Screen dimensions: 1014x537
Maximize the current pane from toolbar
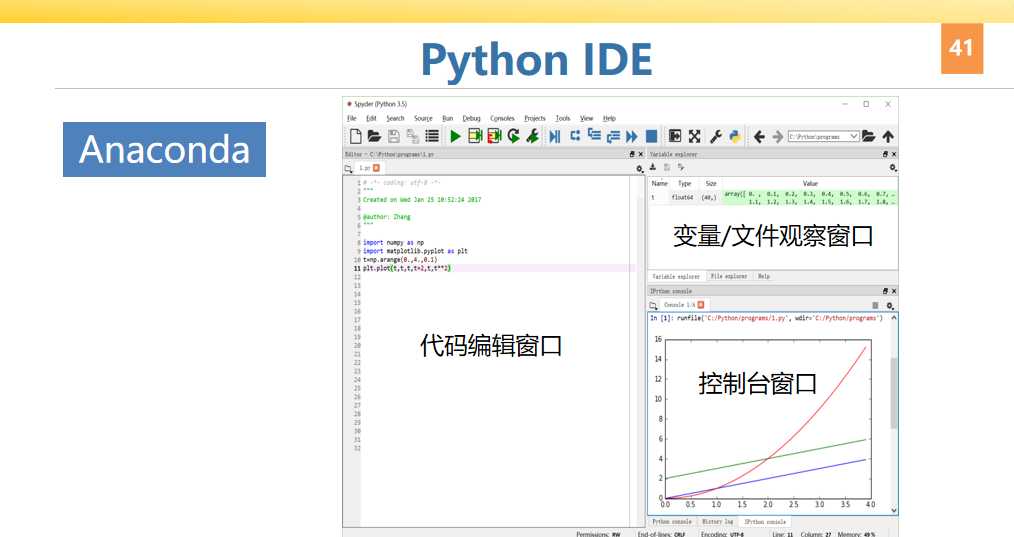click(675, 136)
